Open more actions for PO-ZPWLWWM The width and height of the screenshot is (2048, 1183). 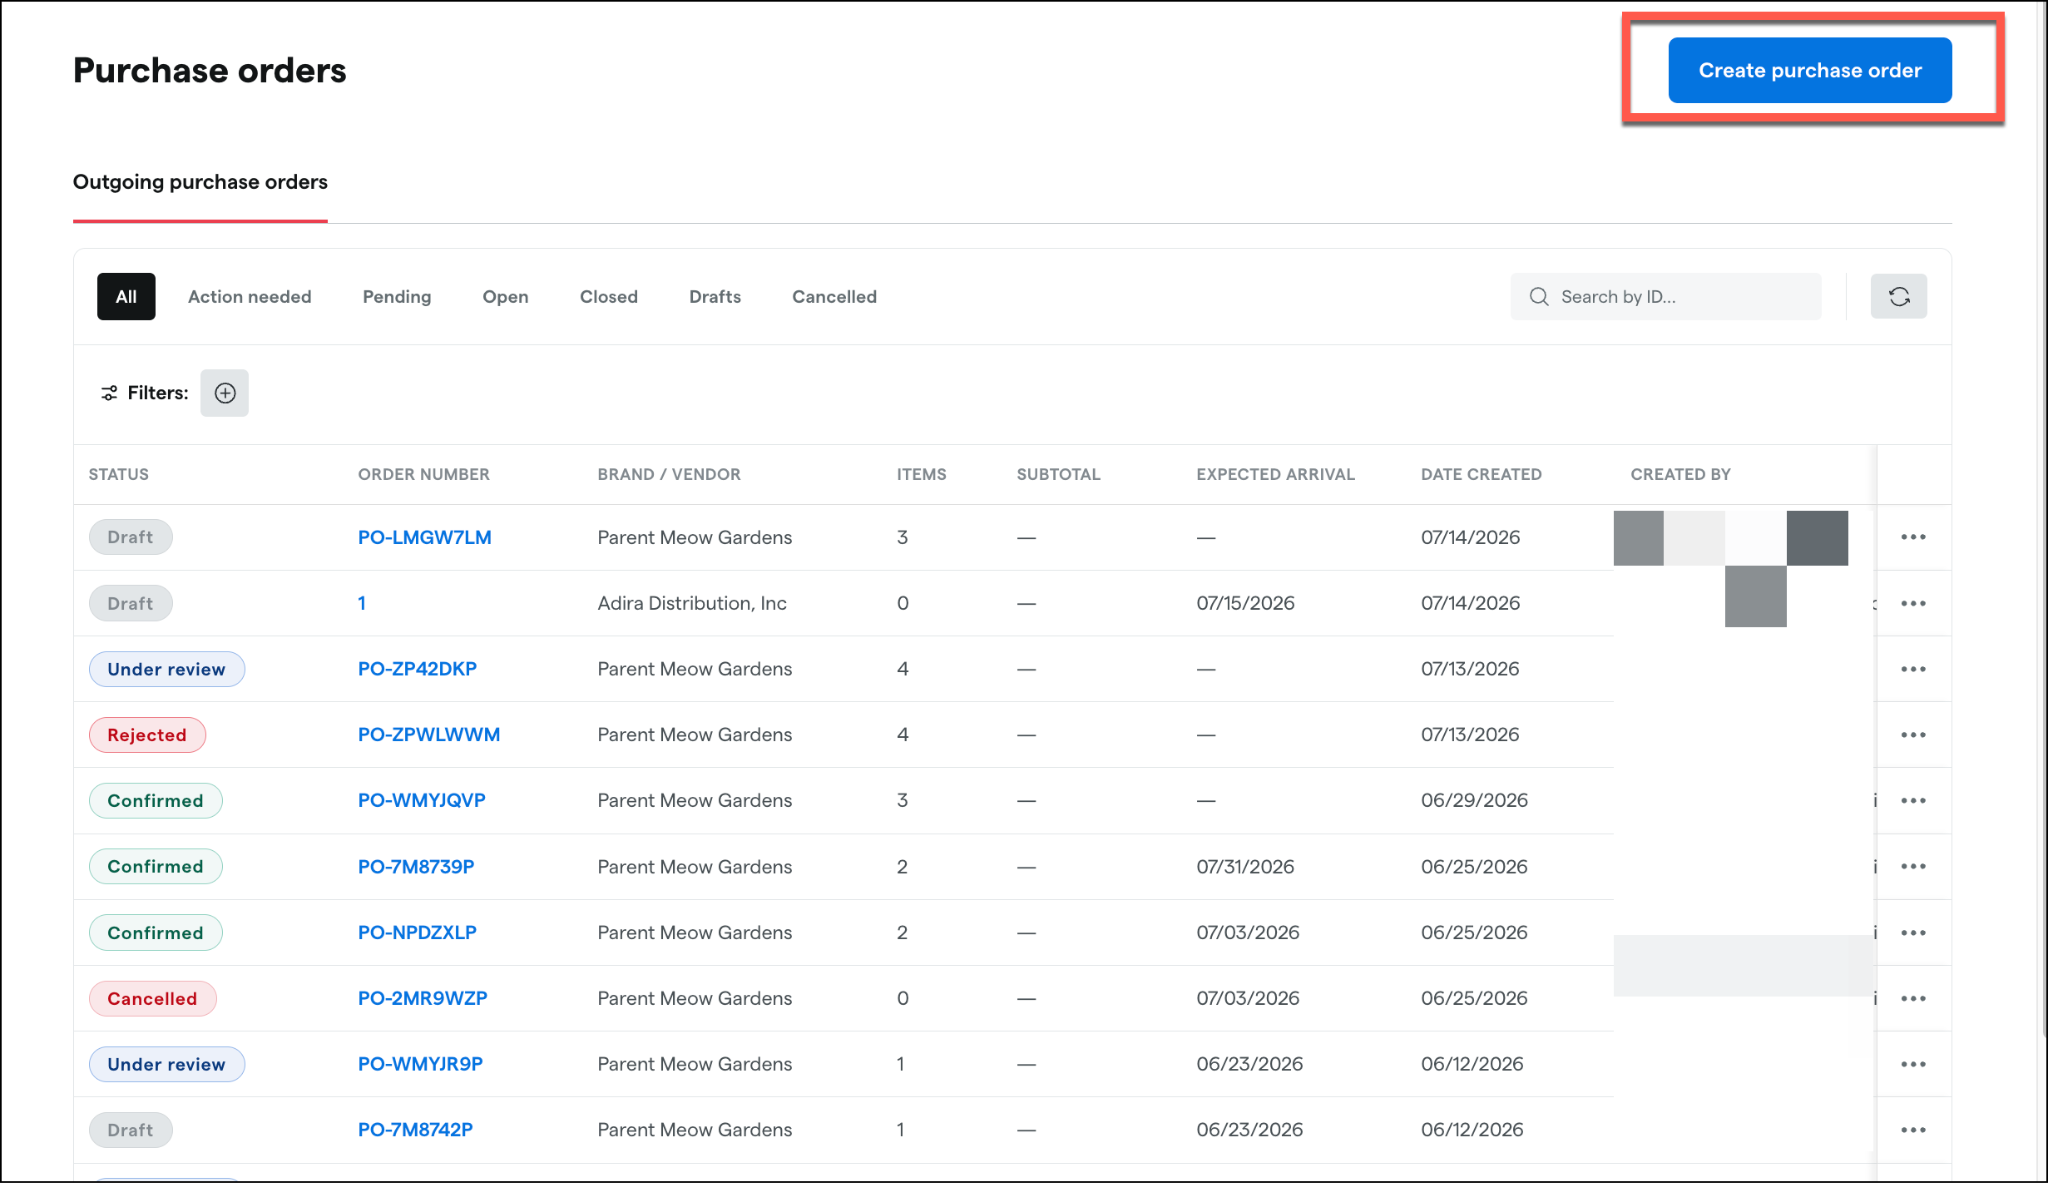[1913, 735]
